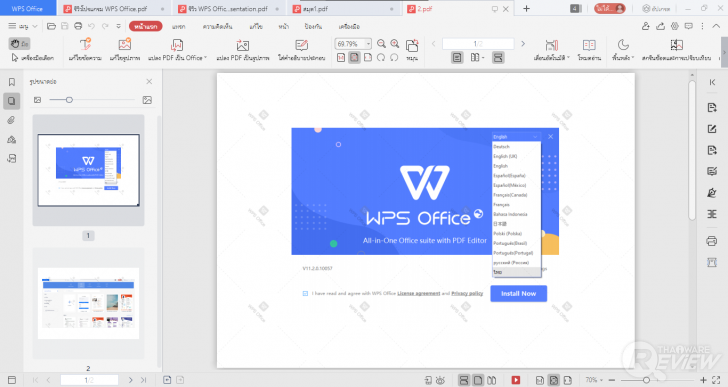Toggle navigation pane from status bar left
Image resolution: width=728 pixels, height=387 pixels.
click(x=12, y=380)
